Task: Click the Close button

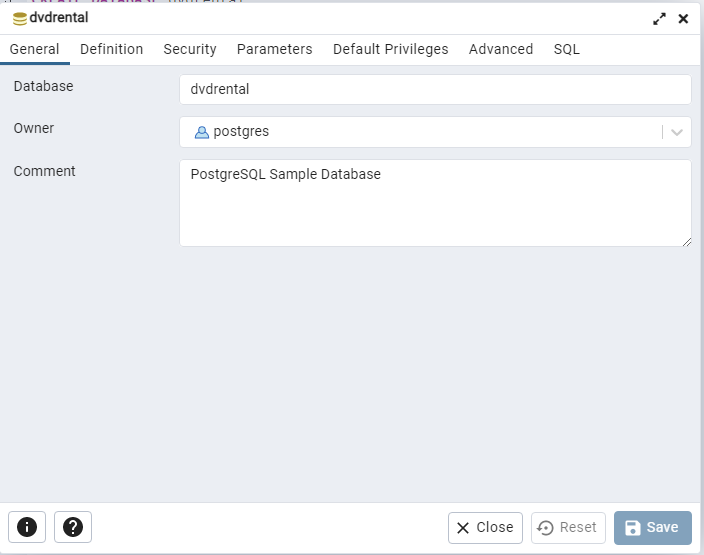Action: pyautogui.click(x=485, y=528)
